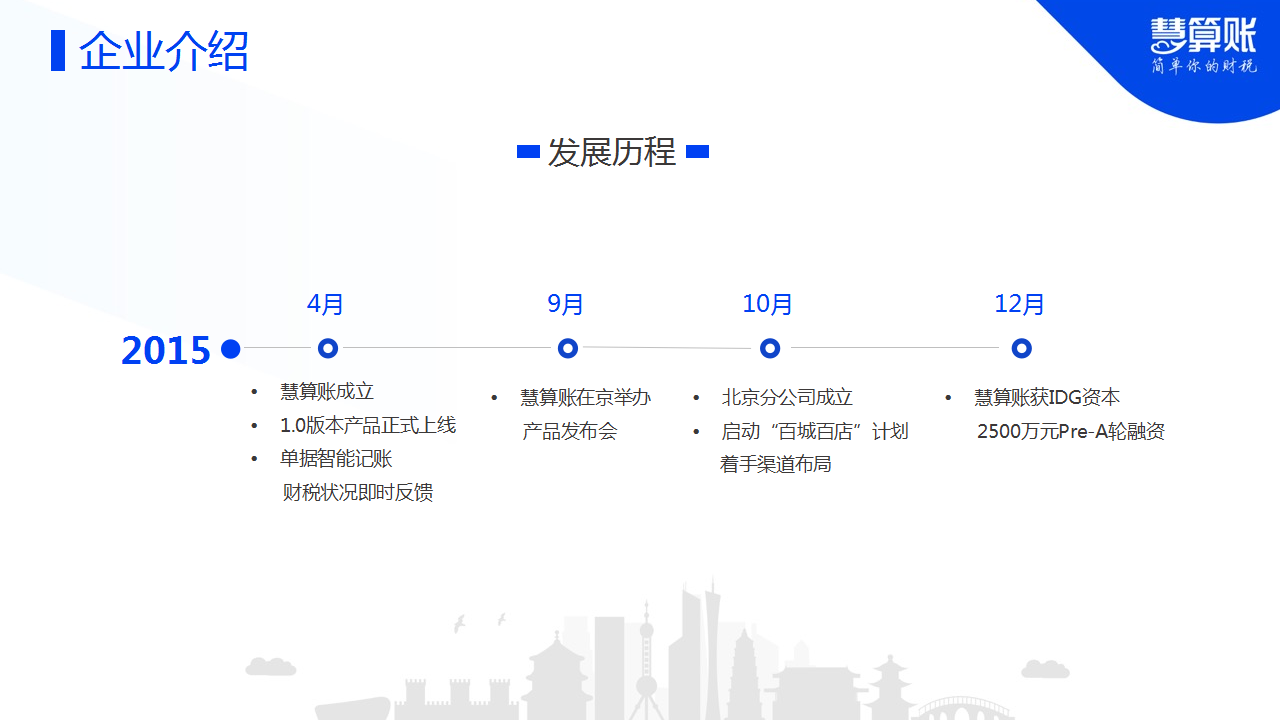Click the text 产品发布会
This screenshot has width=1280, height=720.
click(570, 432)
